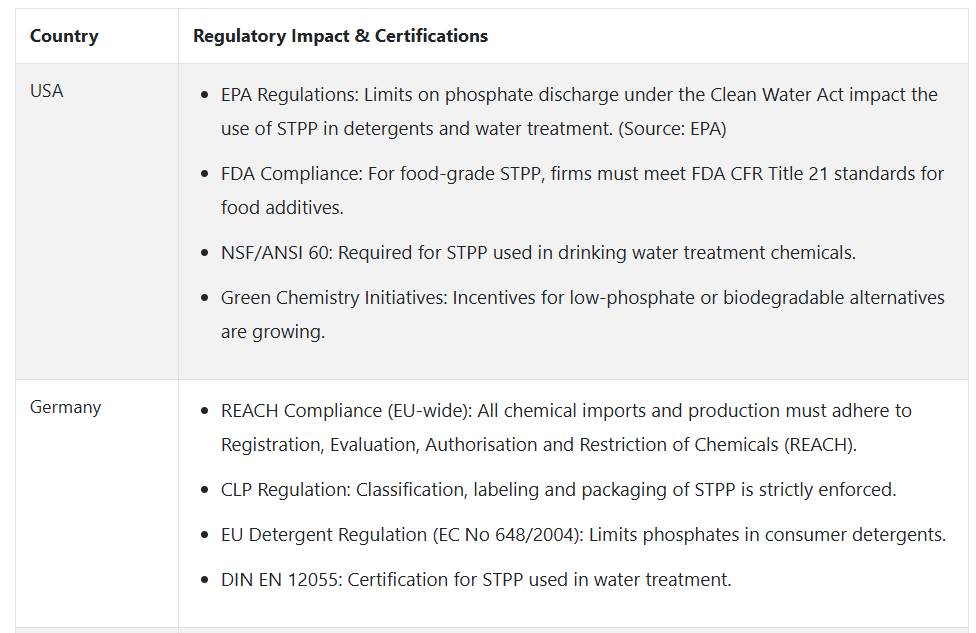This screenshot has height=633, width=976.
Task: Select the Germany country cell
Action: coord(65,407)
